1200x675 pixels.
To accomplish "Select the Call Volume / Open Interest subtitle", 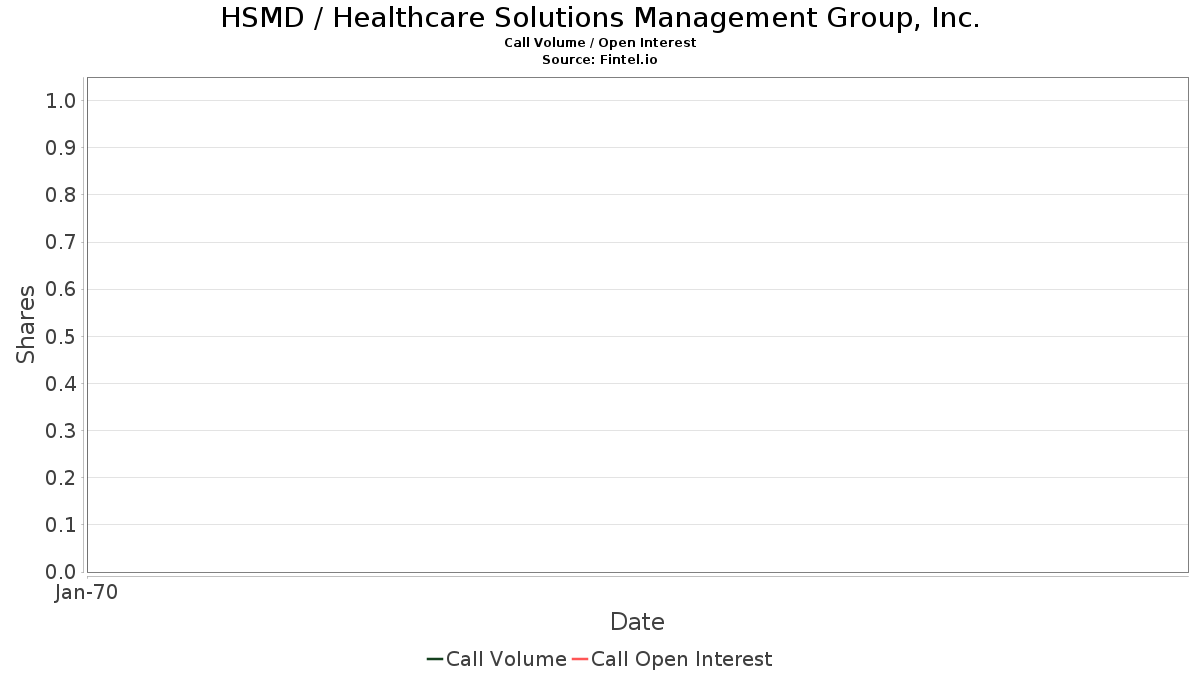I will pos(600,43).
